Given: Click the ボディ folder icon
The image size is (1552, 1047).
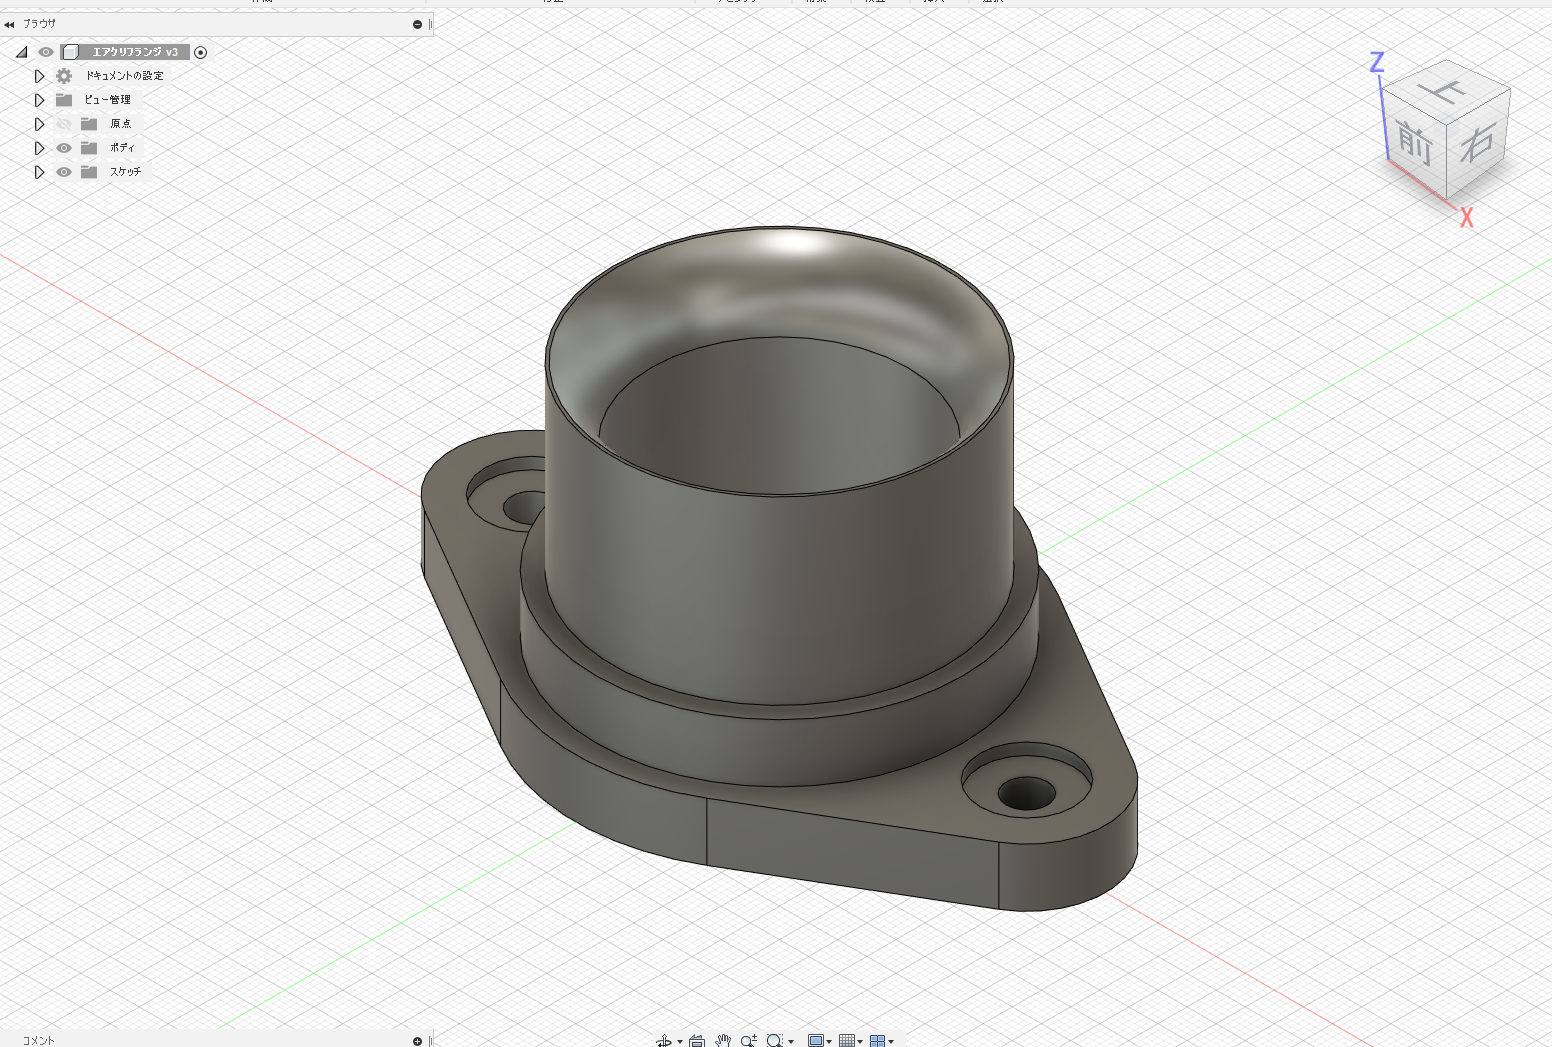Looking at the screenshot, I should click(89, 148).
